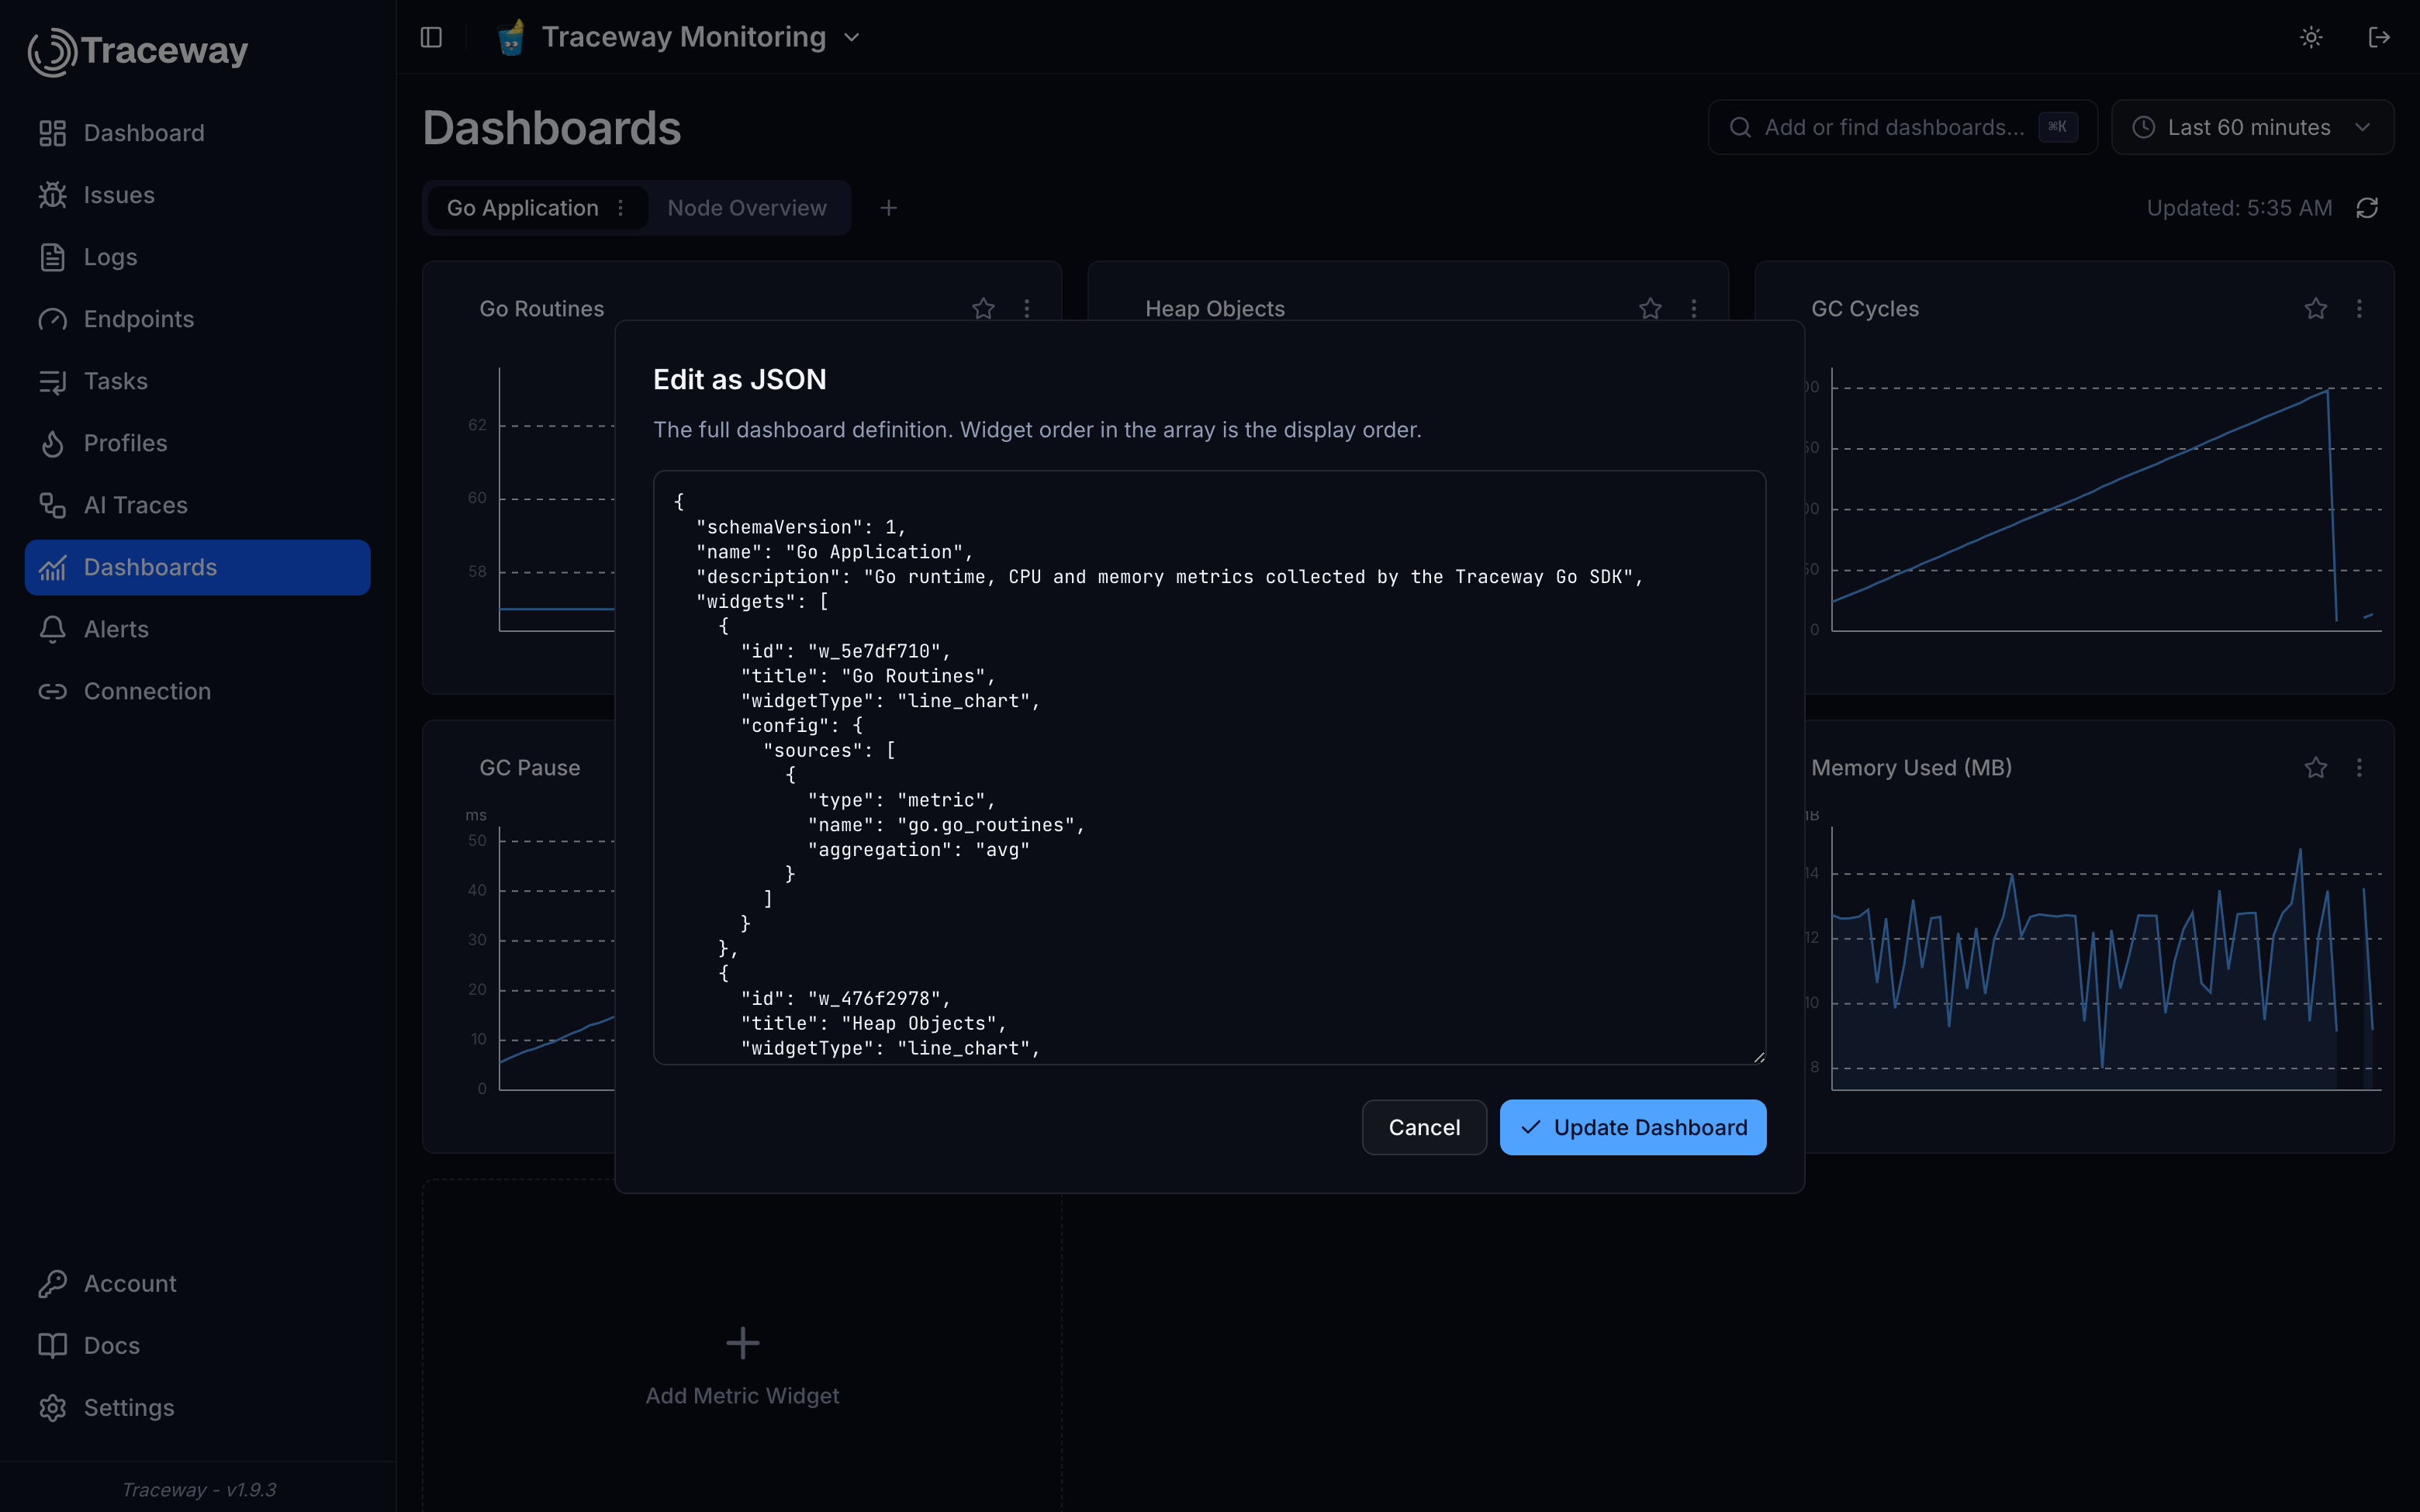Select Dashboards in the sidebar
This screenshot has width=2420, height=1512.
[197, 567]
